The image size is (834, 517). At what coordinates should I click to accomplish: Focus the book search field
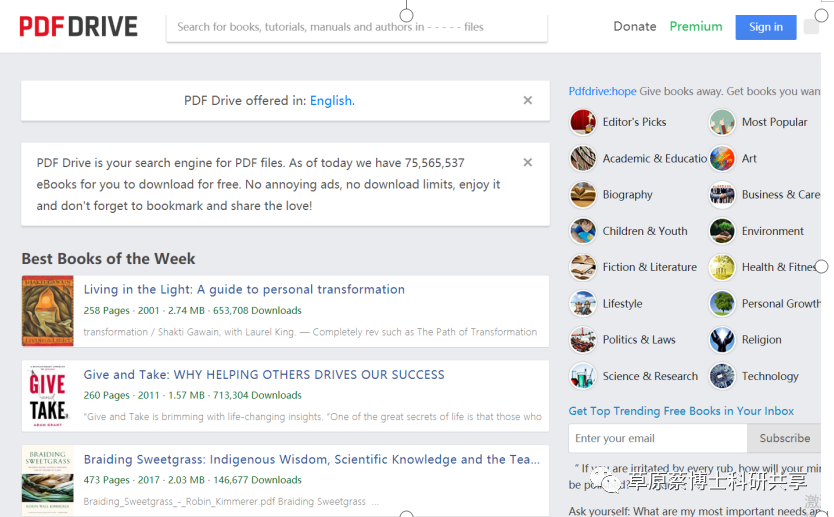(357, 27)
